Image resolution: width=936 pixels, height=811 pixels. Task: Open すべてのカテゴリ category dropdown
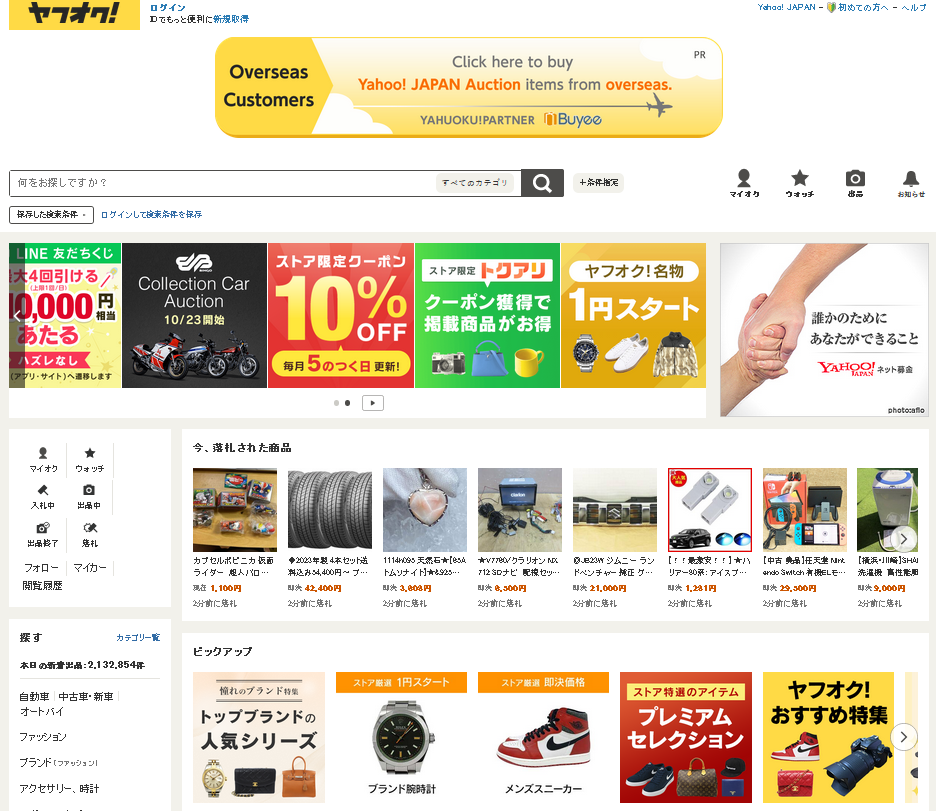pos(475,183)
